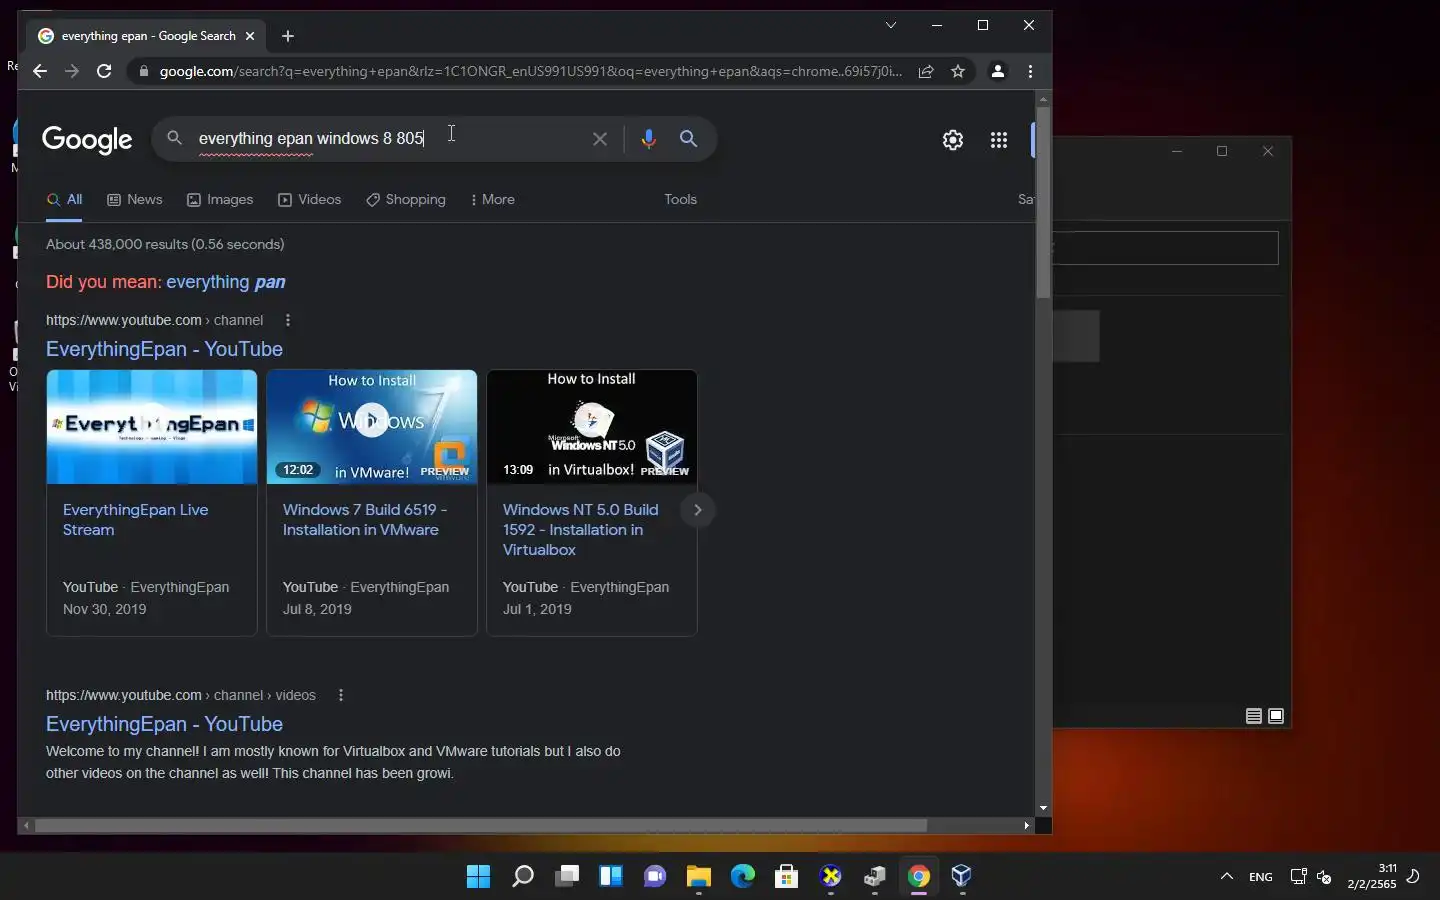Go back to the previous page
Screen dimensions: 1440x900
[x=39, y=71]
